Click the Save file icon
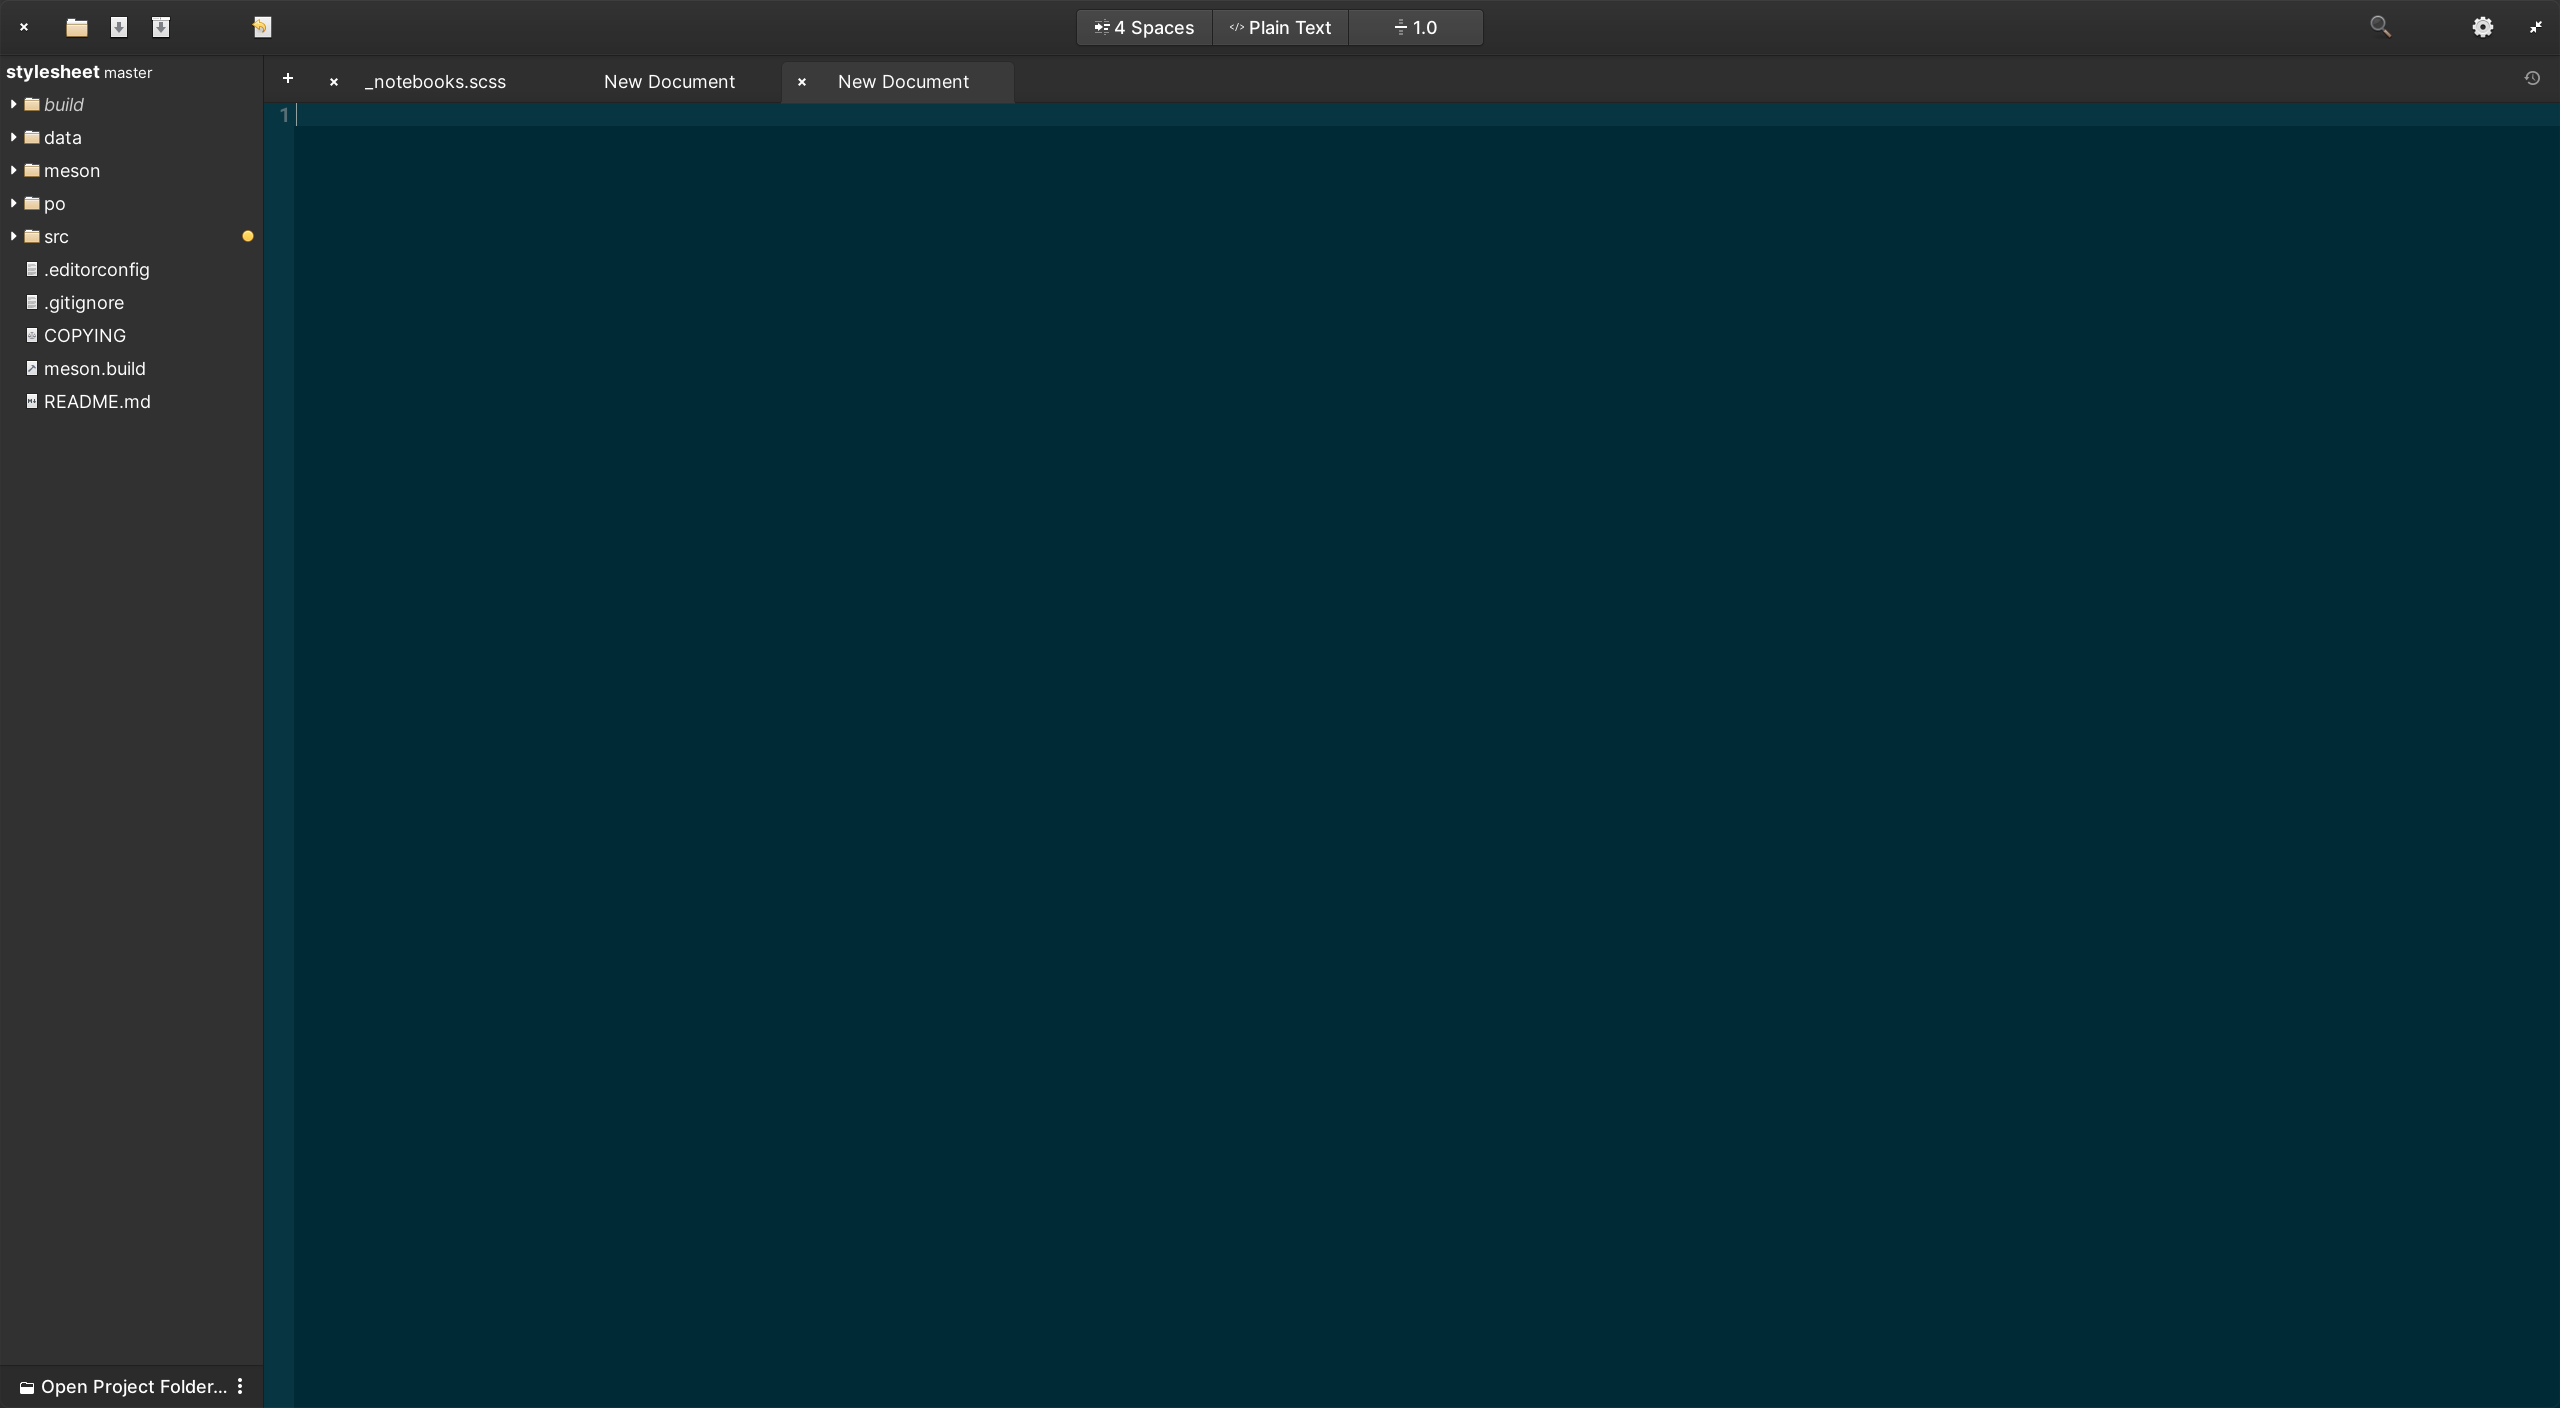This screenshot has width=2560, height=1408. click(119, 27)
